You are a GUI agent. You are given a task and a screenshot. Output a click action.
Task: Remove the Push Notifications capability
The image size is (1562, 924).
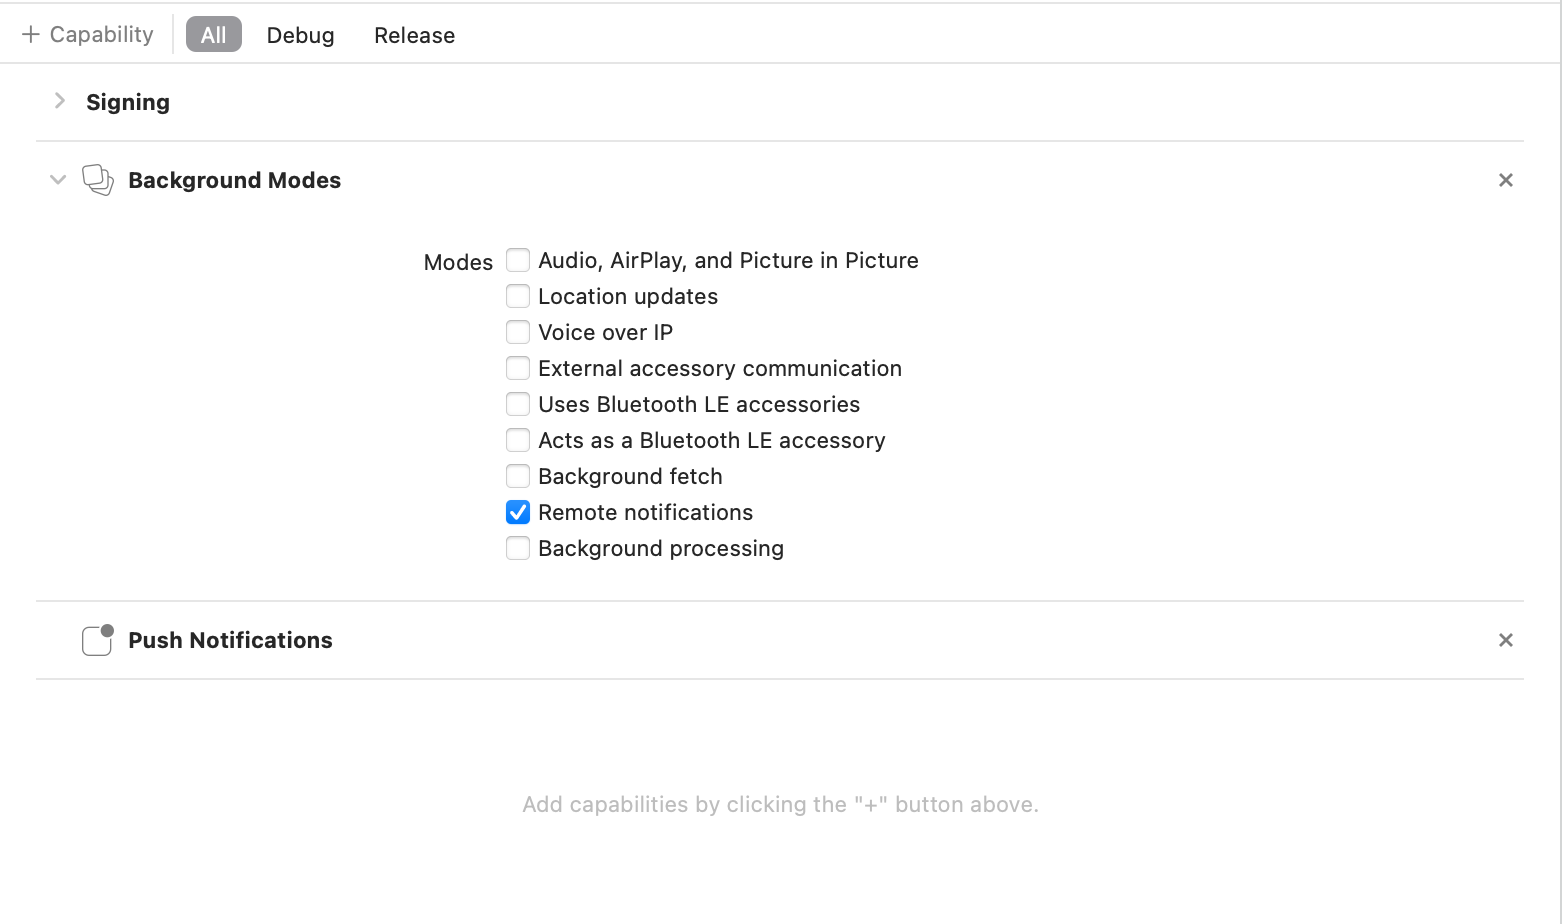(x=1505, y=640)
